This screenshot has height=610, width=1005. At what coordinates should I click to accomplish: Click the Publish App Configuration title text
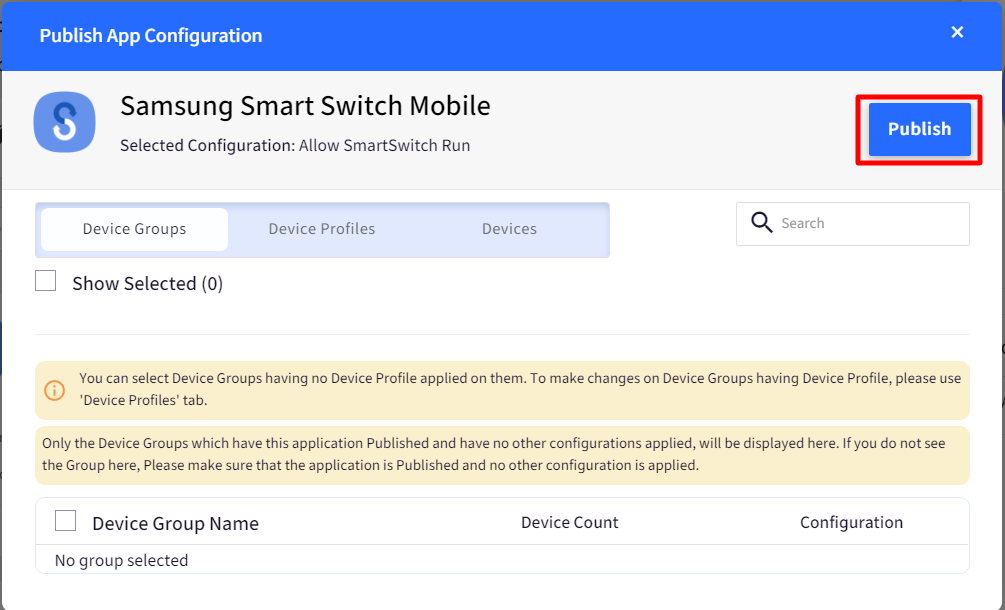[151, 36]
